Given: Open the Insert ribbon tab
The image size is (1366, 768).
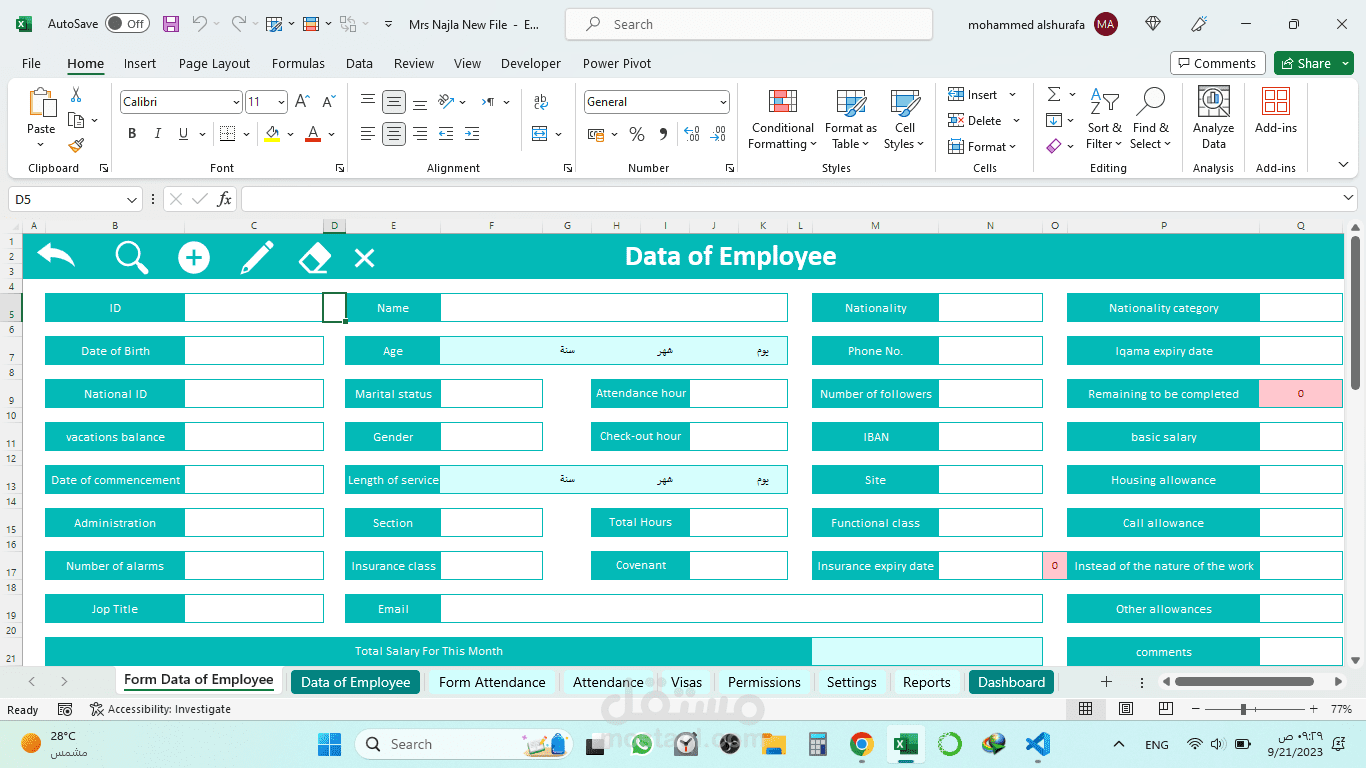Looking at the screenshot, I should coord(140,63).
